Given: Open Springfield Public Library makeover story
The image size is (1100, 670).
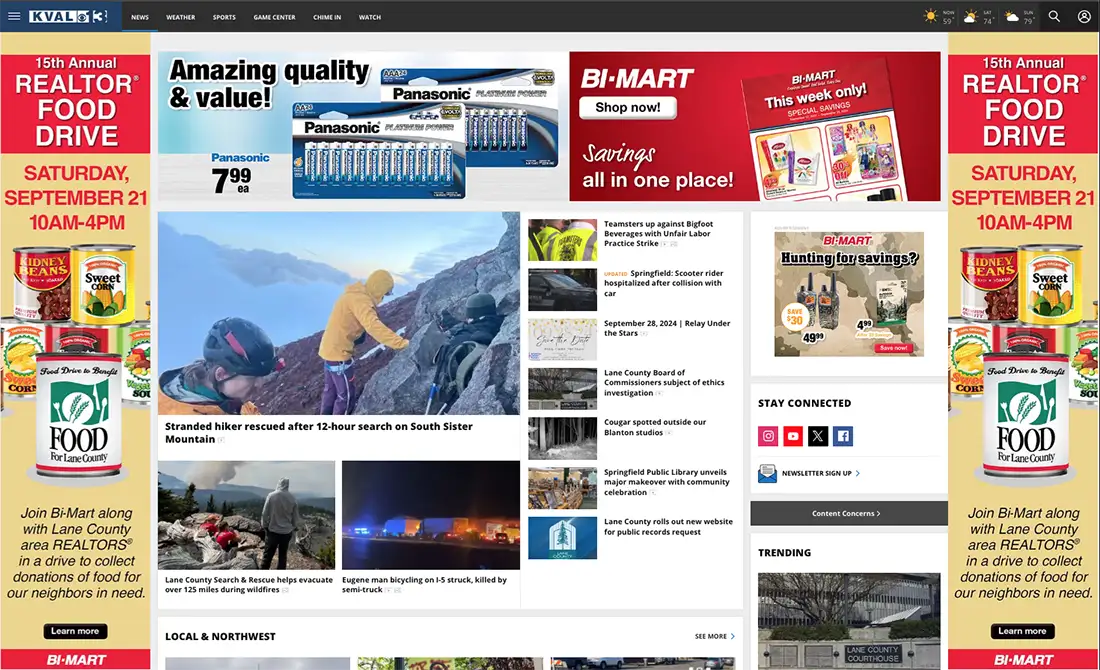Looking at the screenshot, I should point(666,483).
